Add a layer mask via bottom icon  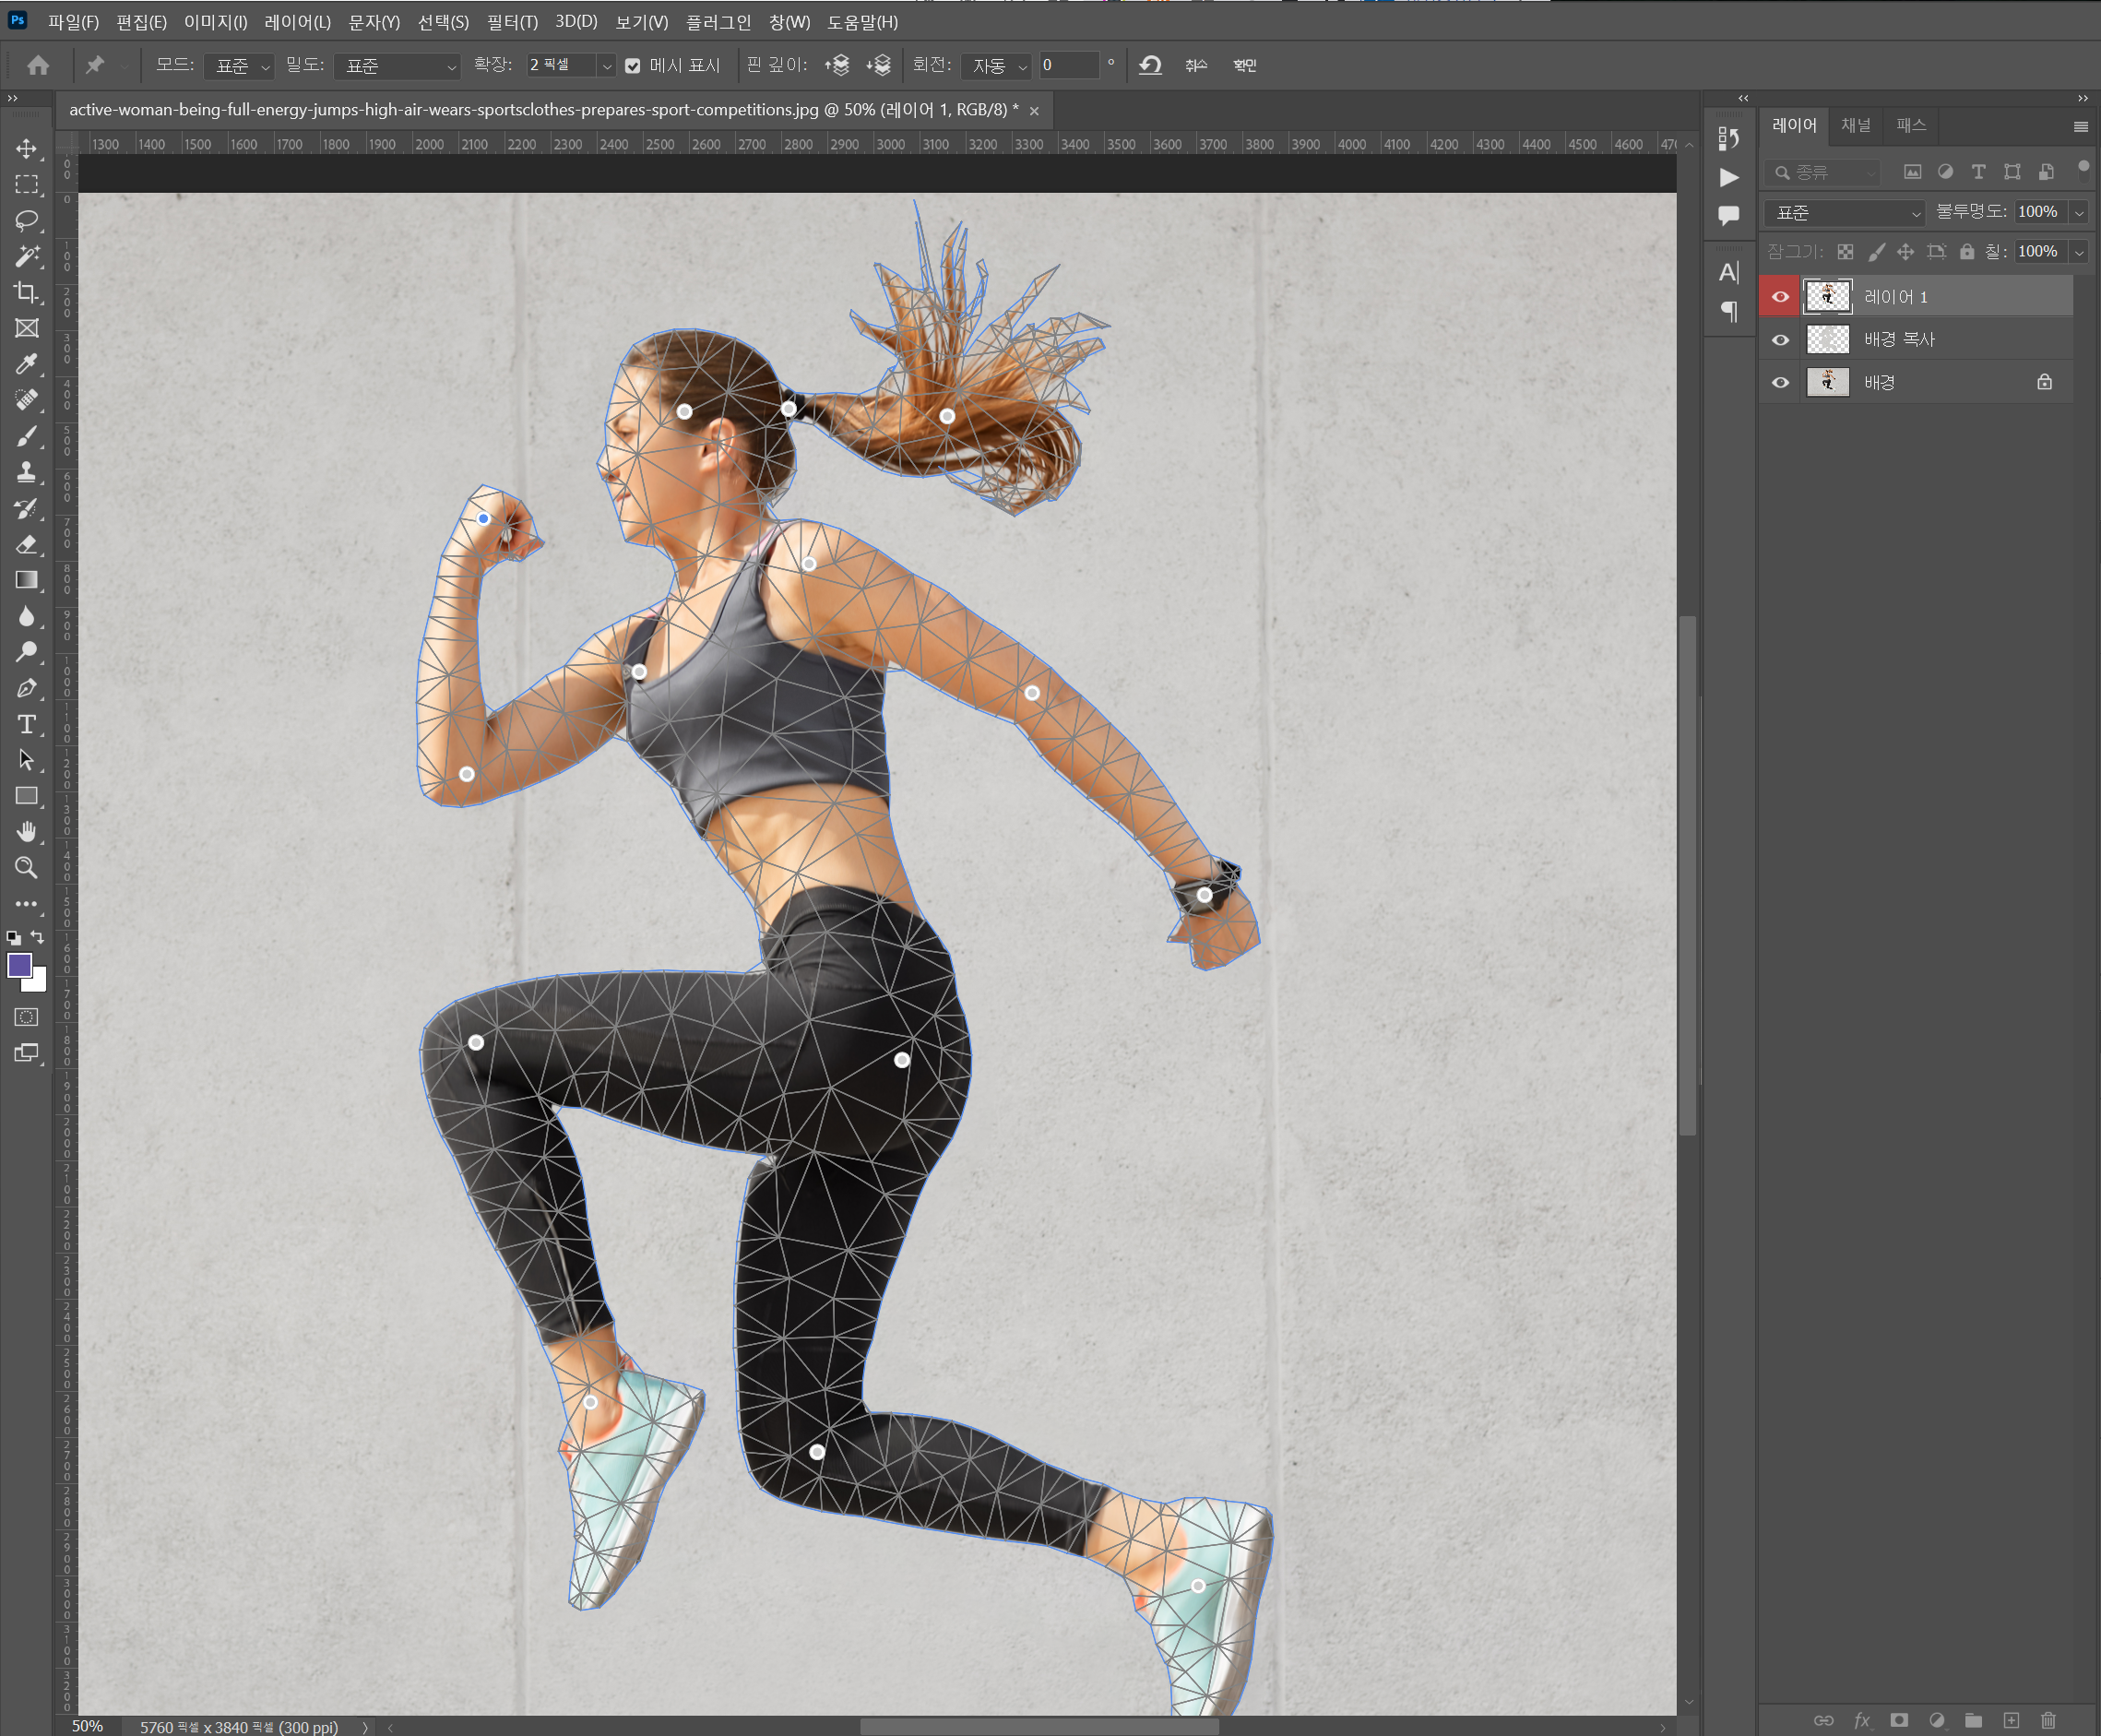coord(1899,1720)
